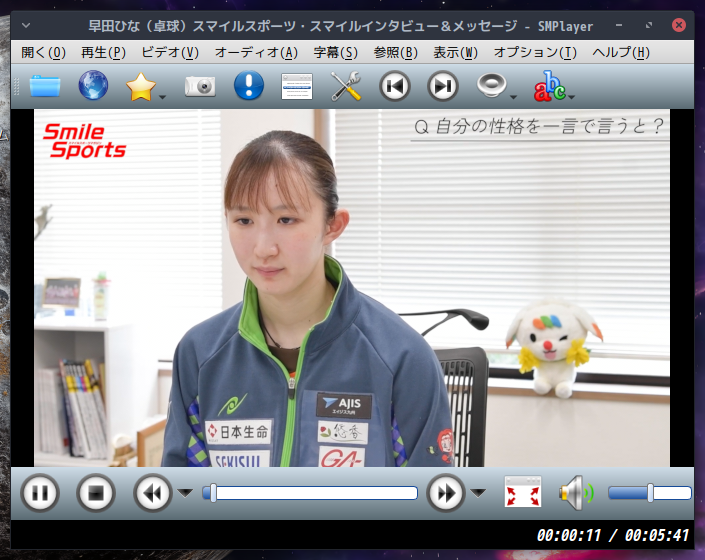Stop playback with the stop button
Image resolution: width=705 pixels, height=560 pixels.
pos(96,493)
